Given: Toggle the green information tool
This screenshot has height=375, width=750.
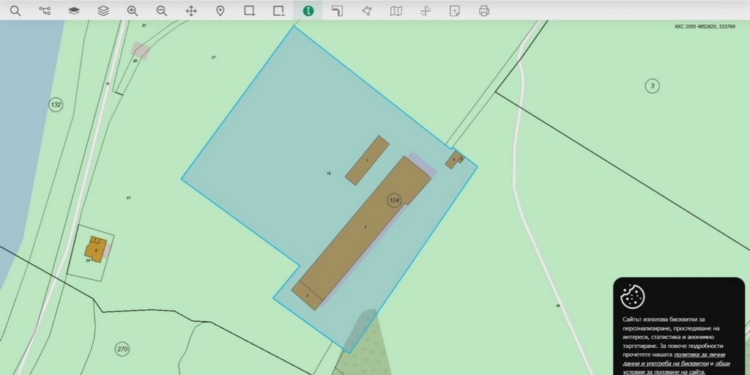Looking at the screenshot, I should [x=308, y=11].
